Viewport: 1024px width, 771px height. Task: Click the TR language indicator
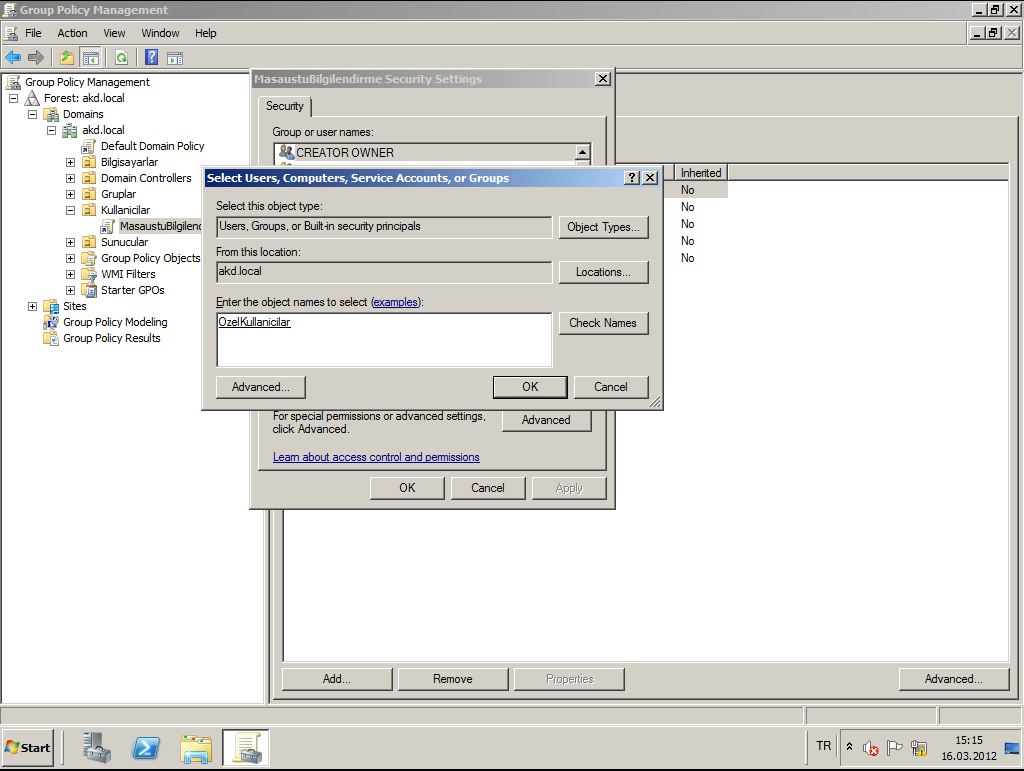(x=824, y=746)
